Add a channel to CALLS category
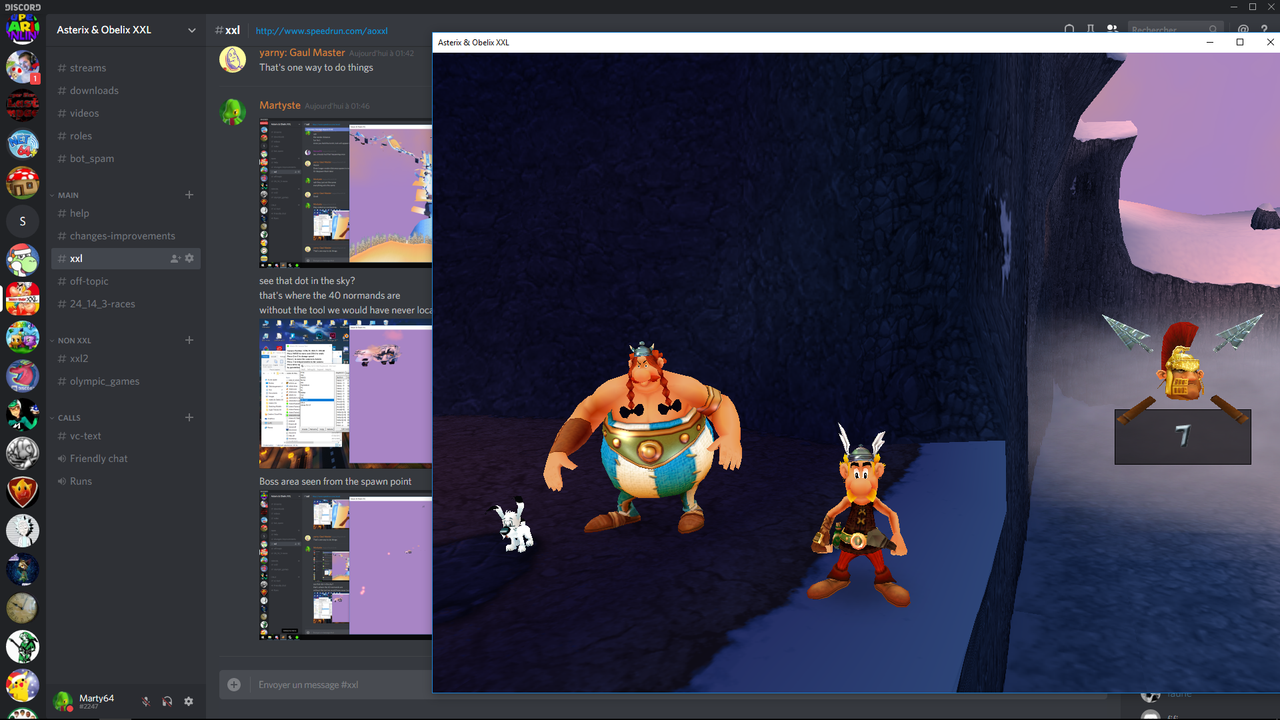This screenshot has width=1280, height=720. tap(189, 417)
